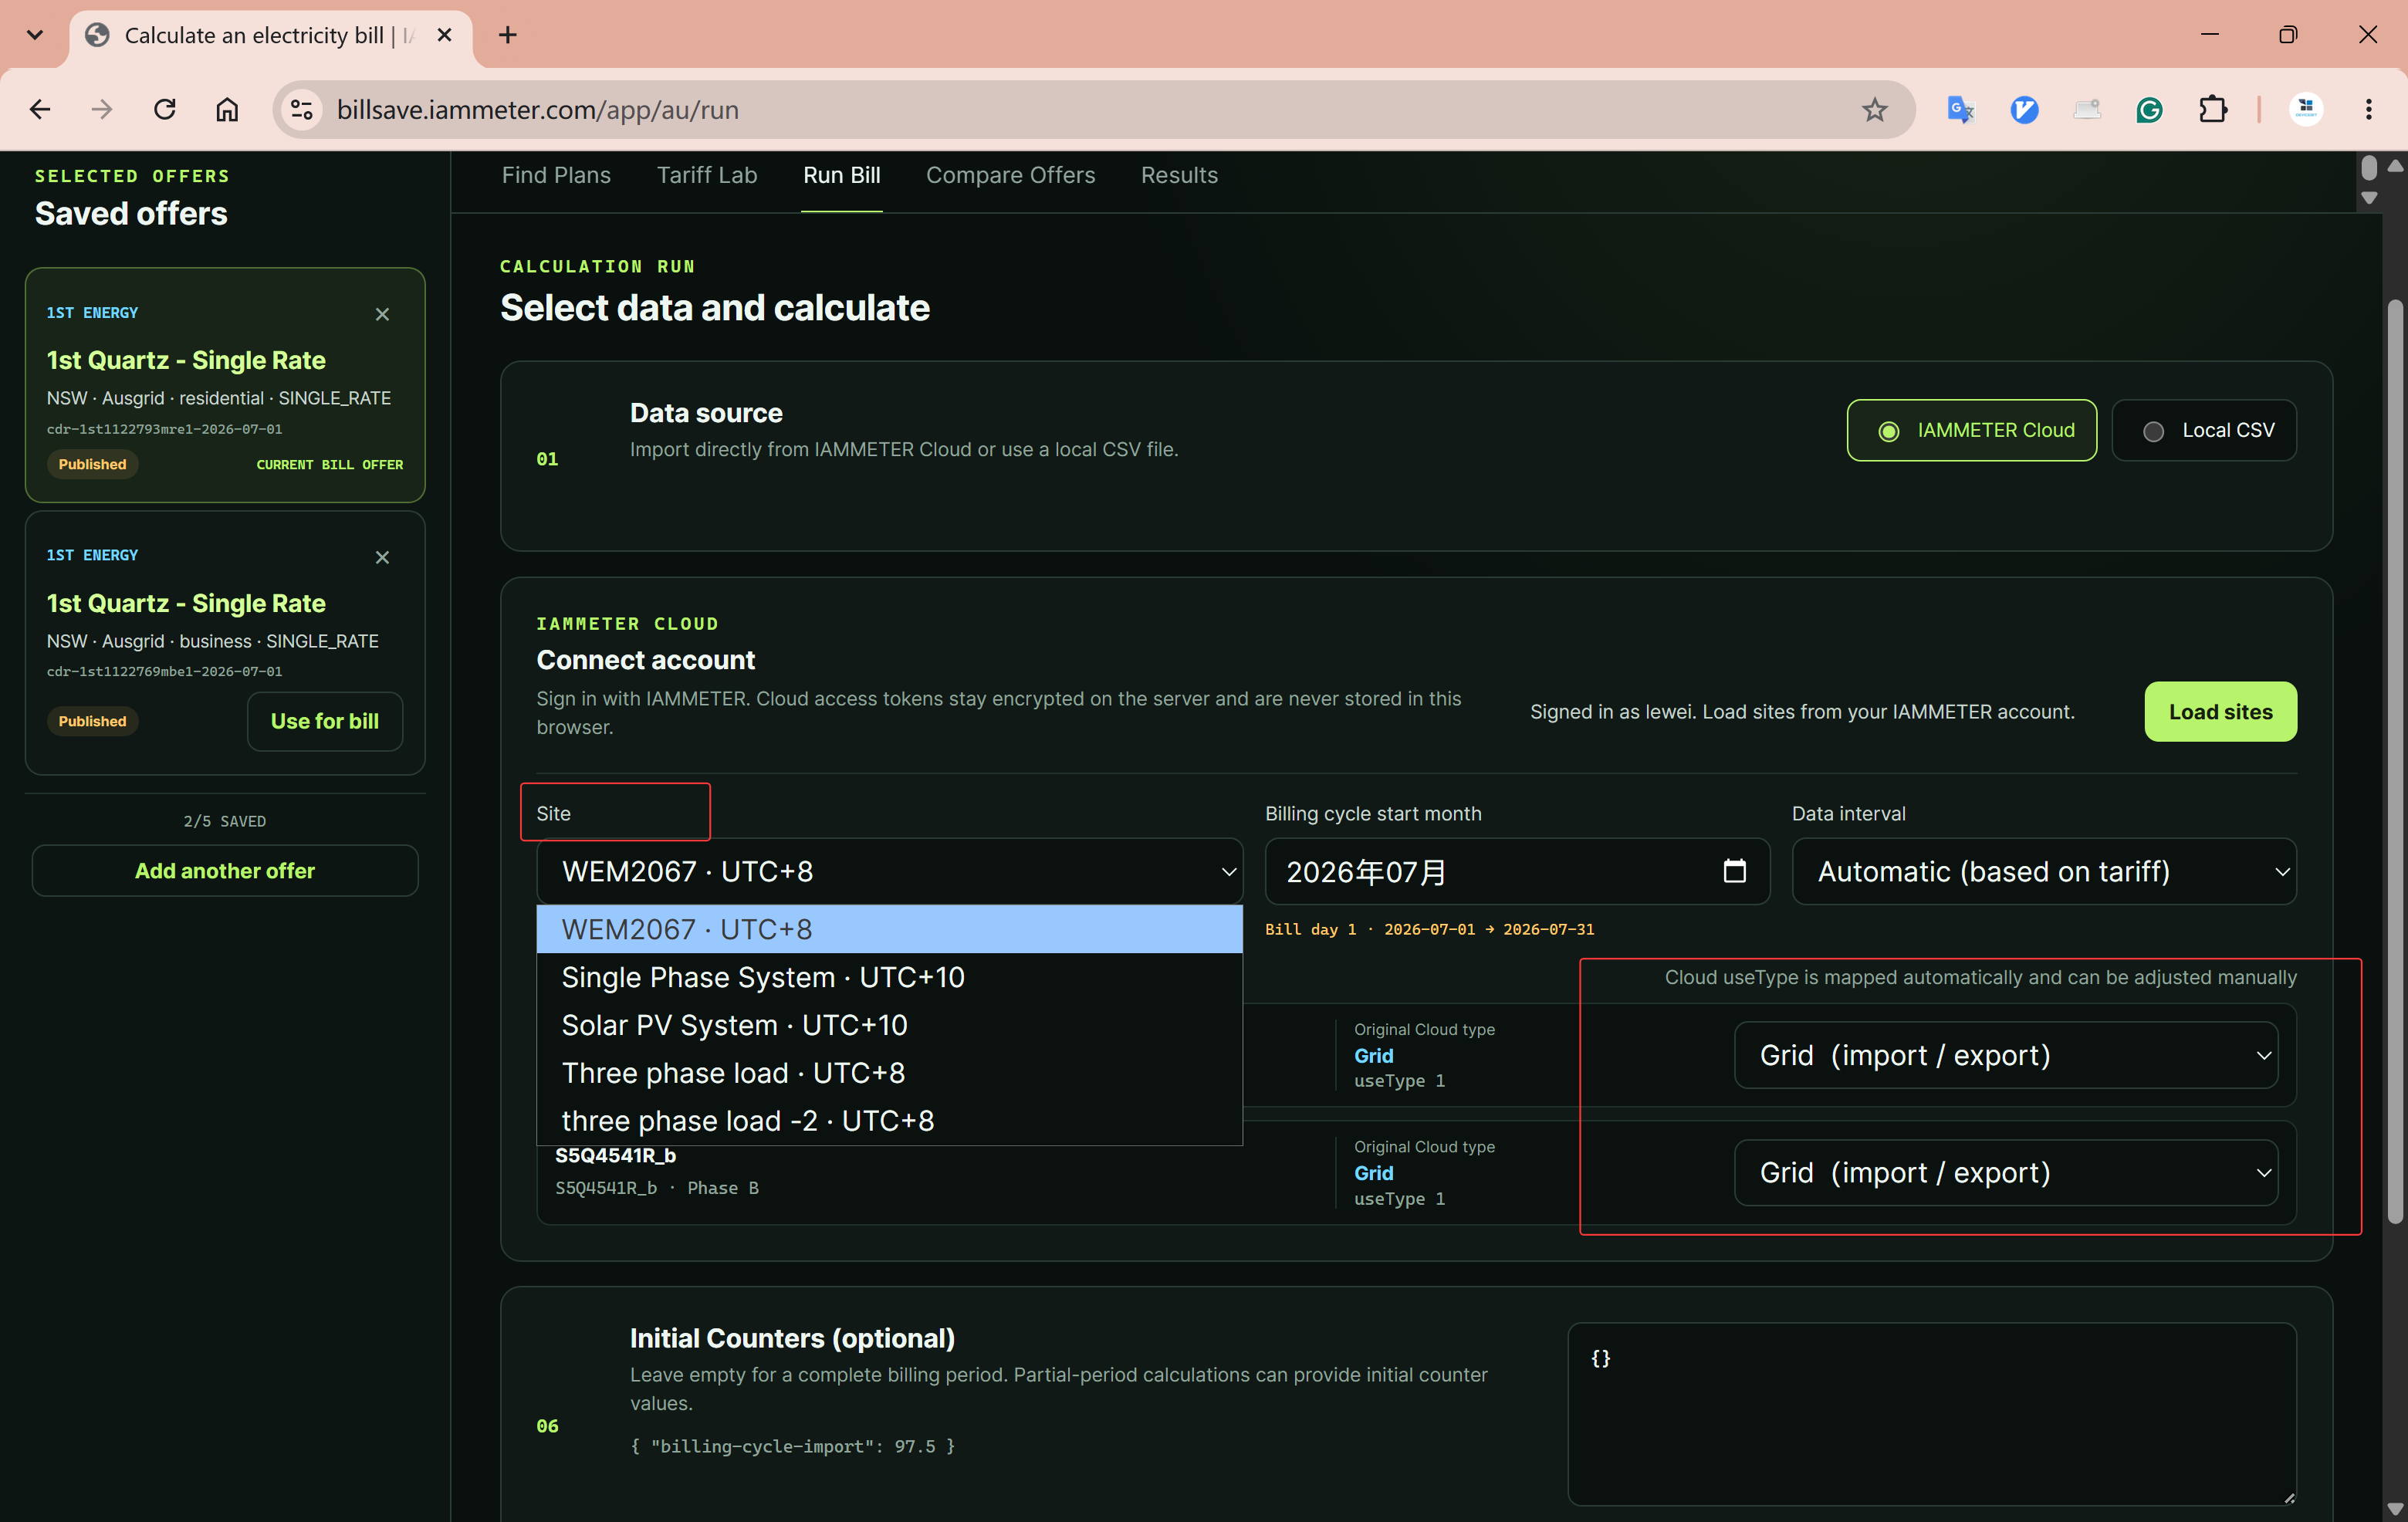Open the Grammarly extension icon
This screenshot has width=2408, height=1522.
[2149, 109]
